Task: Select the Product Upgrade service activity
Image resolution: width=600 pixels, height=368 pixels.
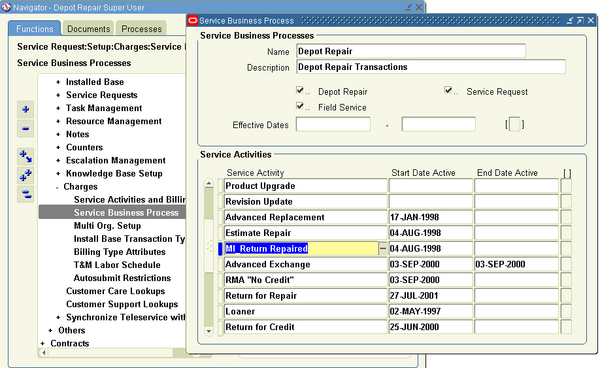Action: click(305, 186)
